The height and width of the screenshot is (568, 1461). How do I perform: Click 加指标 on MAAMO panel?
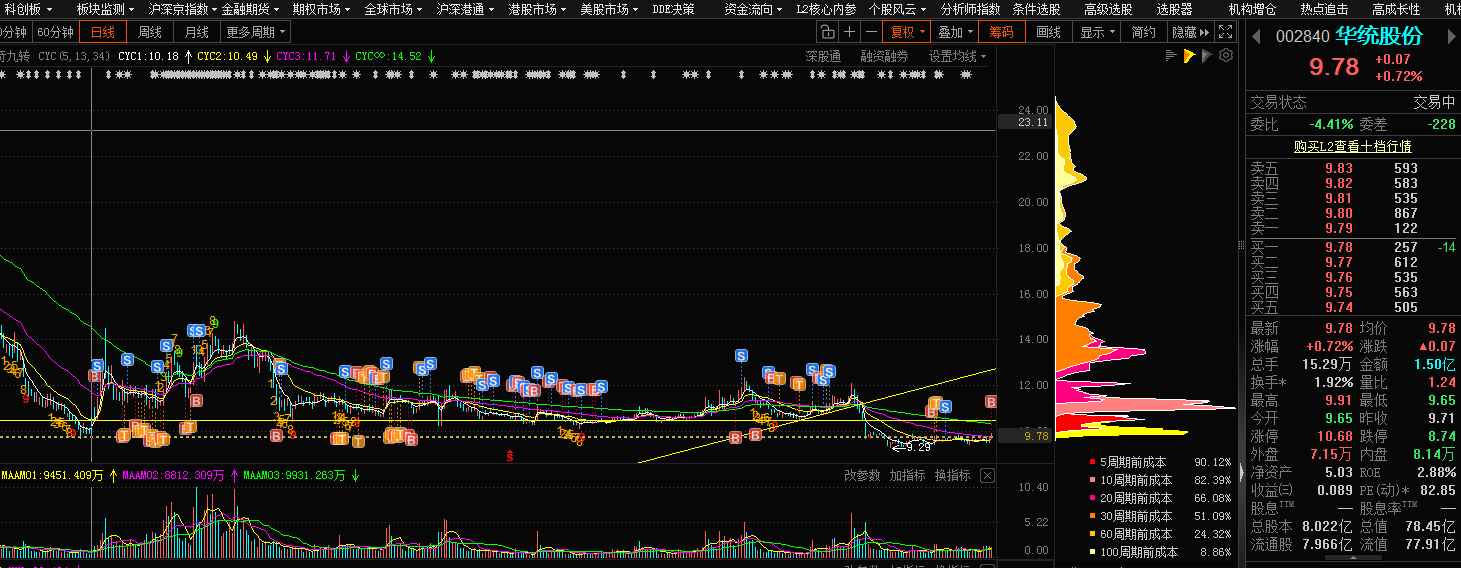pos(908,475)
